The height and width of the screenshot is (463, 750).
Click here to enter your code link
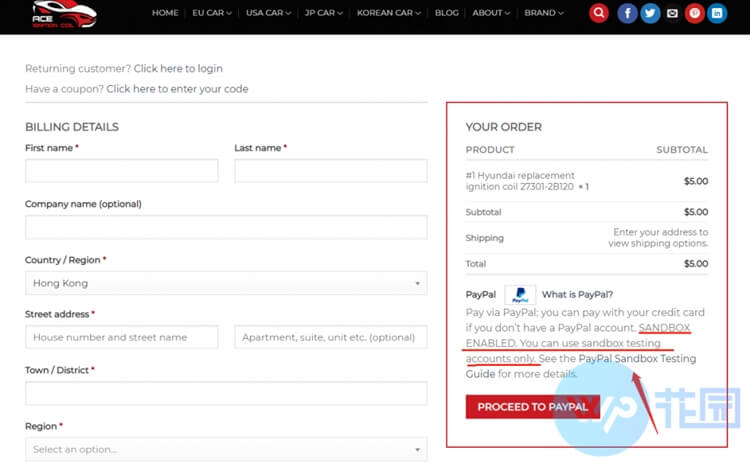[x=177, y=89]
